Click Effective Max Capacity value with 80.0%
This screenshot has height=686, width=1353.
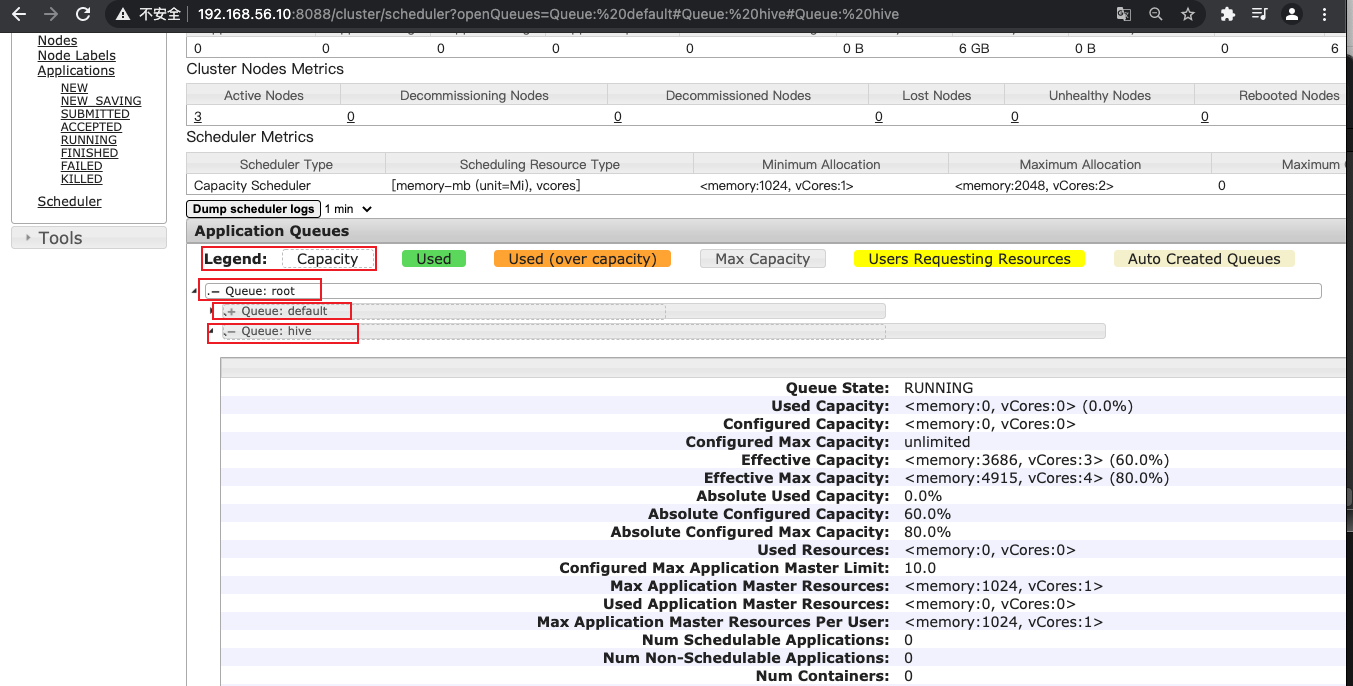tap(1036, 478)
